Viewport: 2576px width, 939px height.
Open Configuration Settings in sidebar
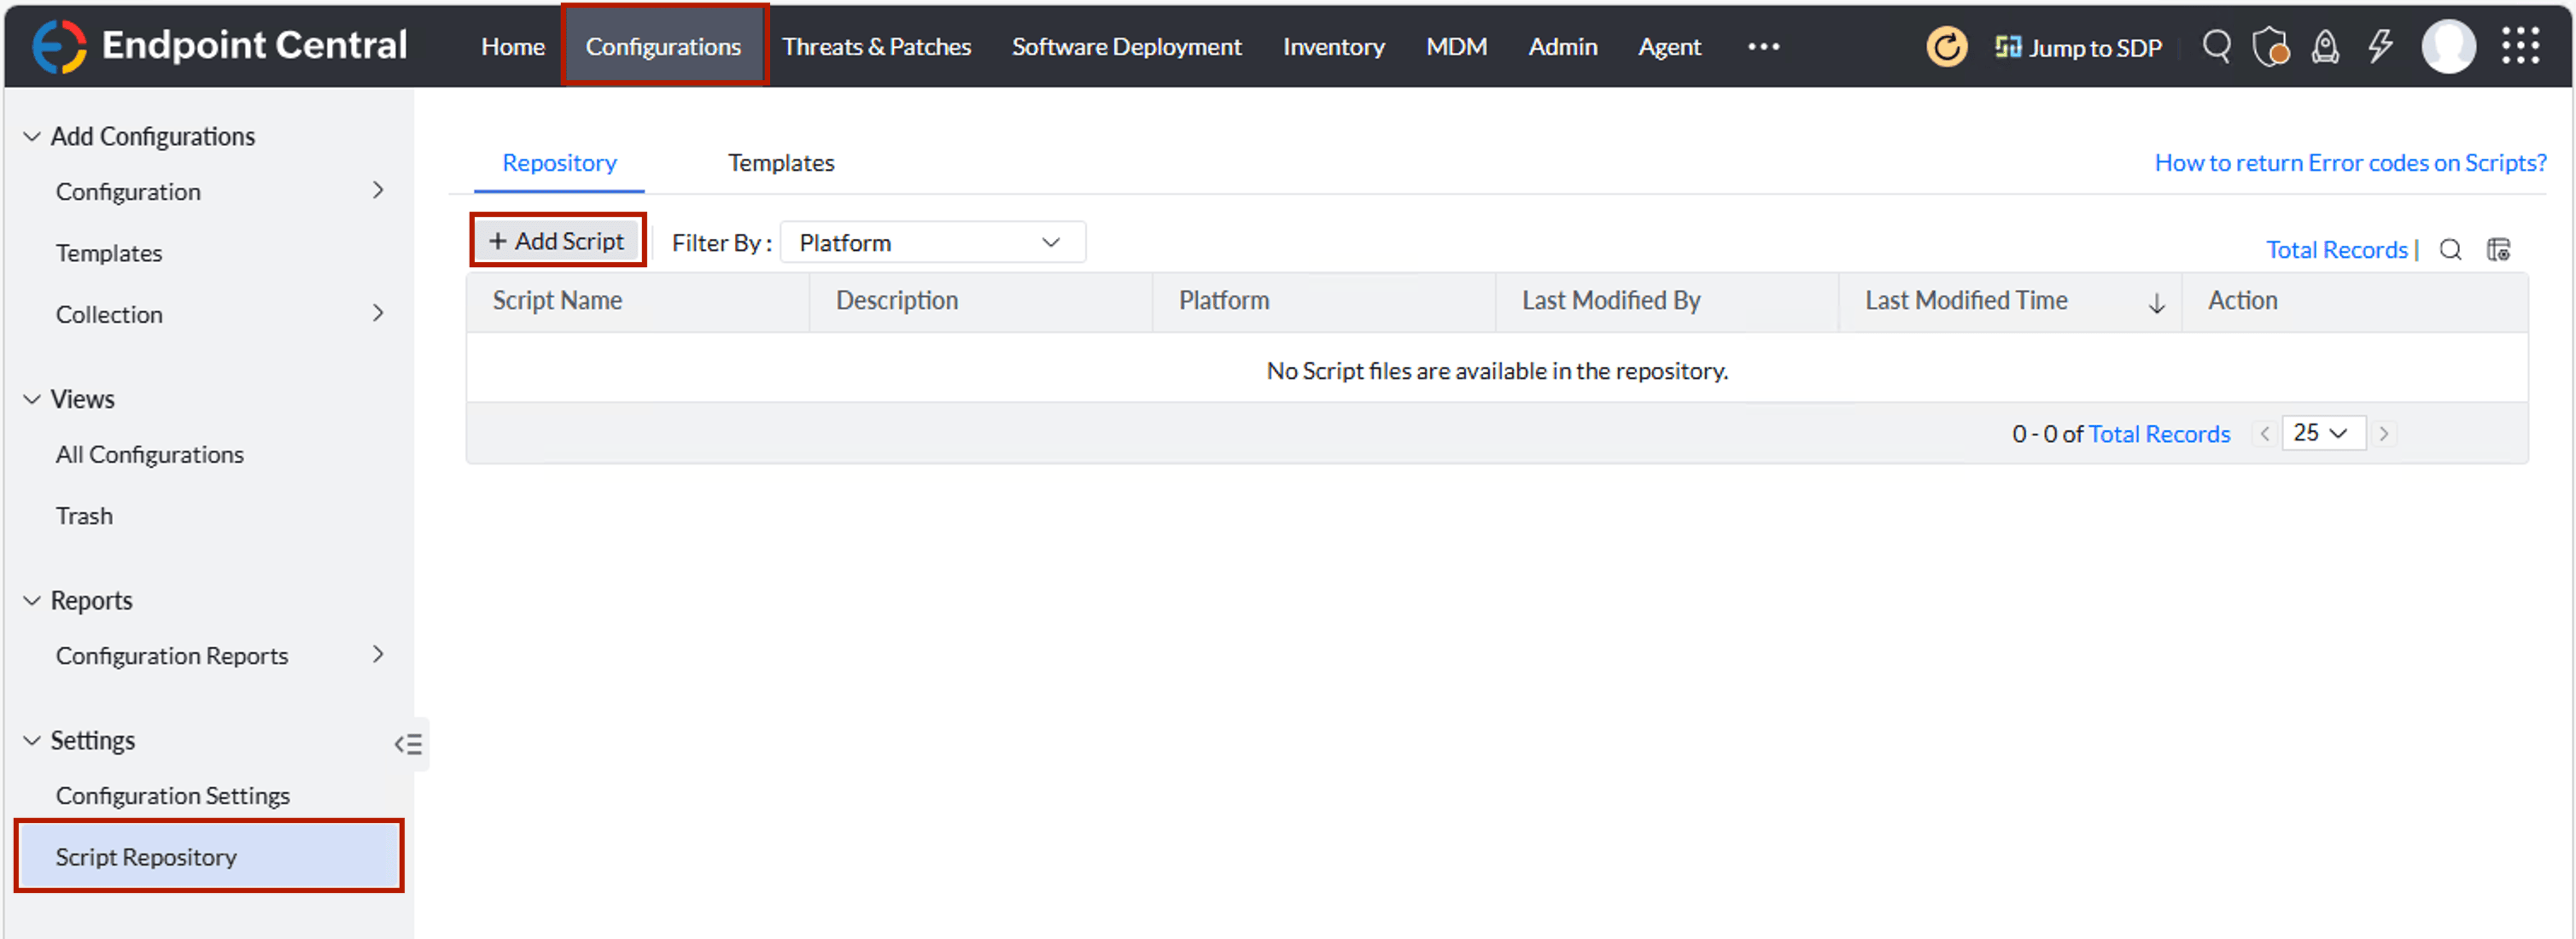173,796
